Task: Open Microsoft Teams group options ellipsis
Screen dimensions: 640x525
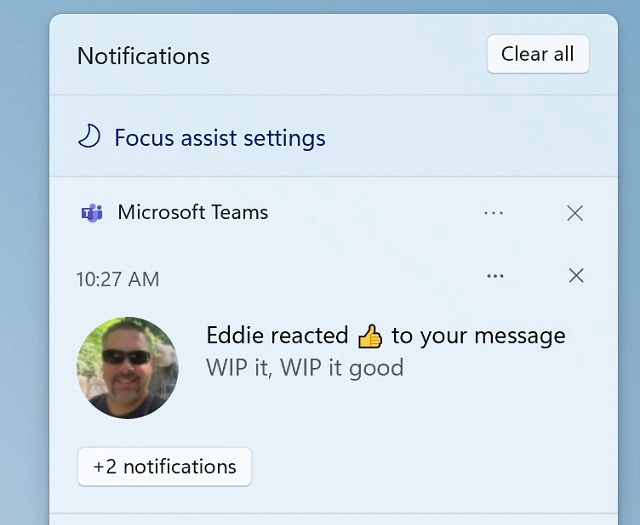Action: (493, 213)
